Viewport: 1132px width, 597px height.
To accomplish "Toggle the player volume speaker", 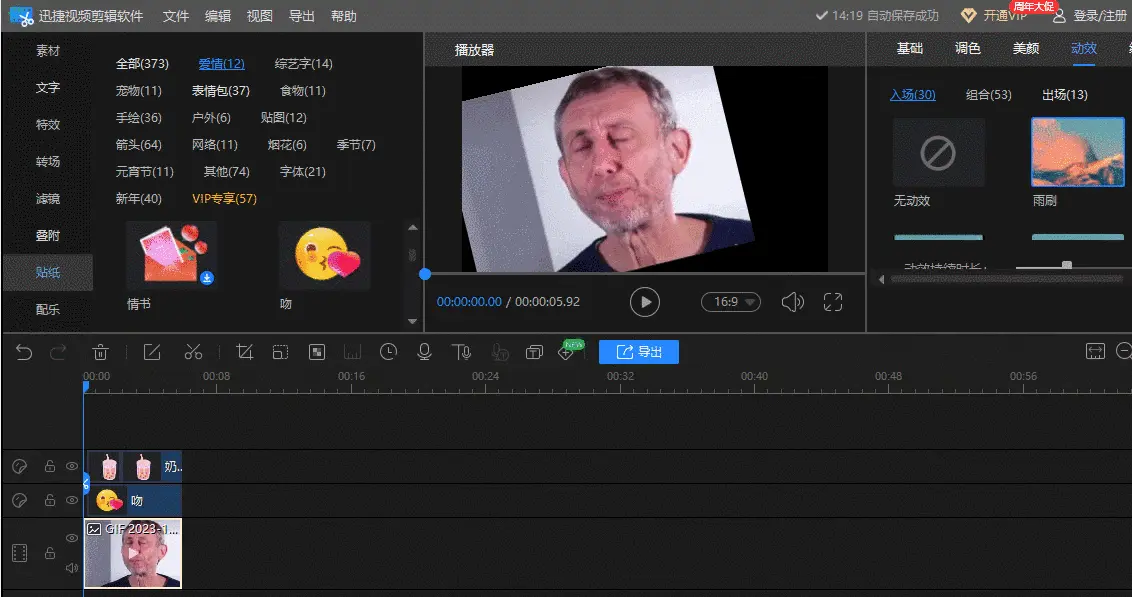I will click(792, 302).
